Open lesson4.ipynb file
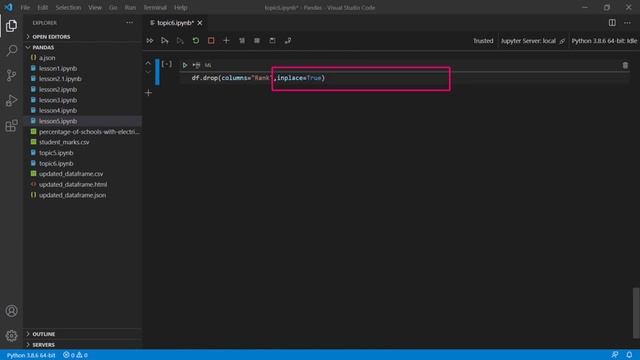The height and width of the screenshot is (360, 640). point(83,111)
